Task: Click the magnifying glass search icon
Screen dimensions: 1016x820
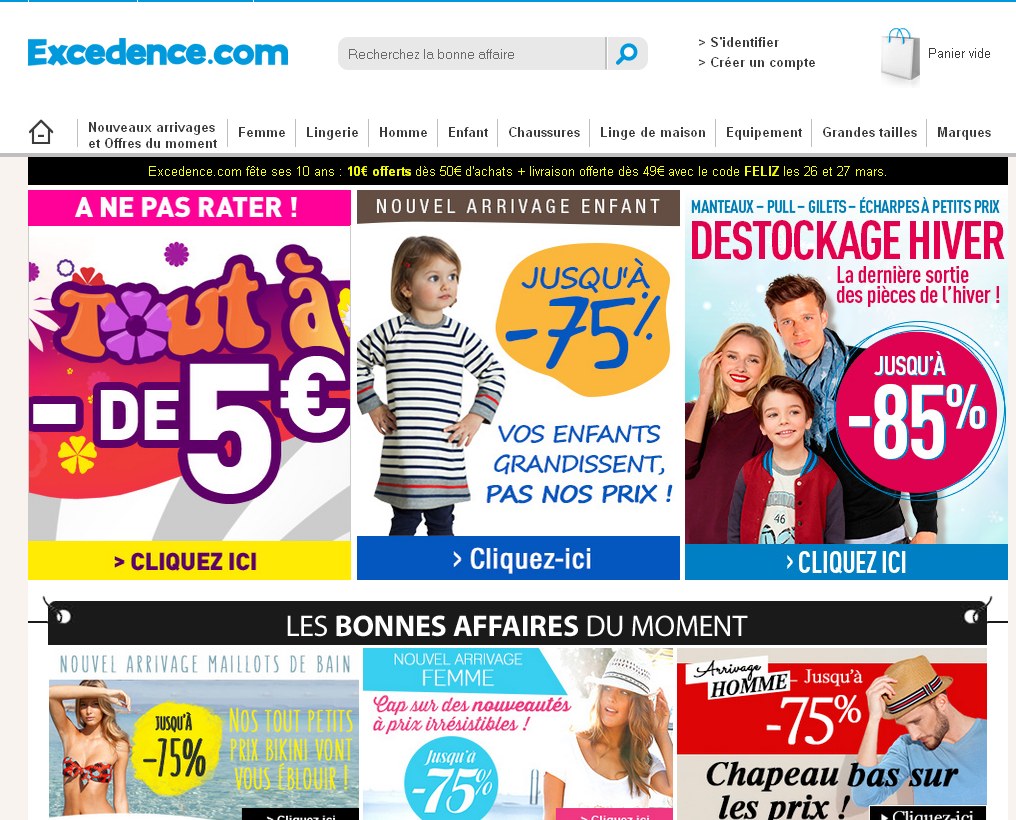Action: [627, 54]
